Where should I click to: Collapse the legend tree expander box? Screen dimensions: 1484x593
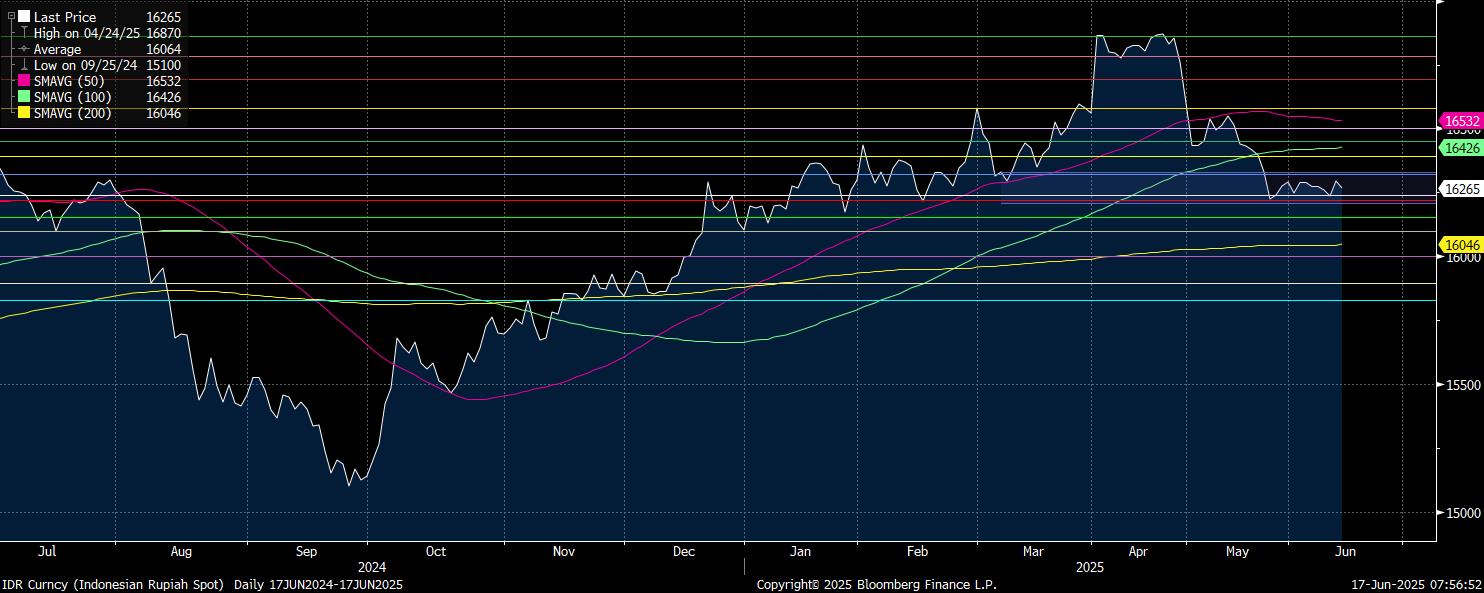11,16
